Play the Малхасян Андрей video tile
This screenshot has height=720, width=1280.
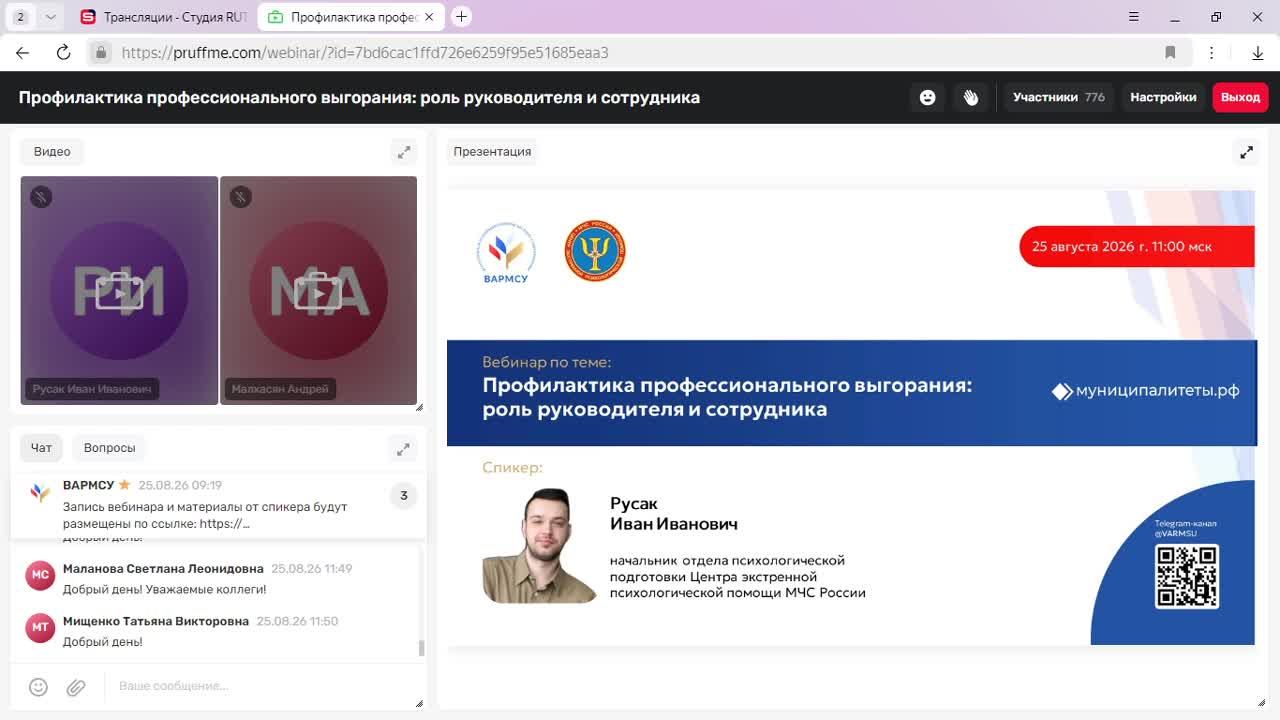click(318, 292)
